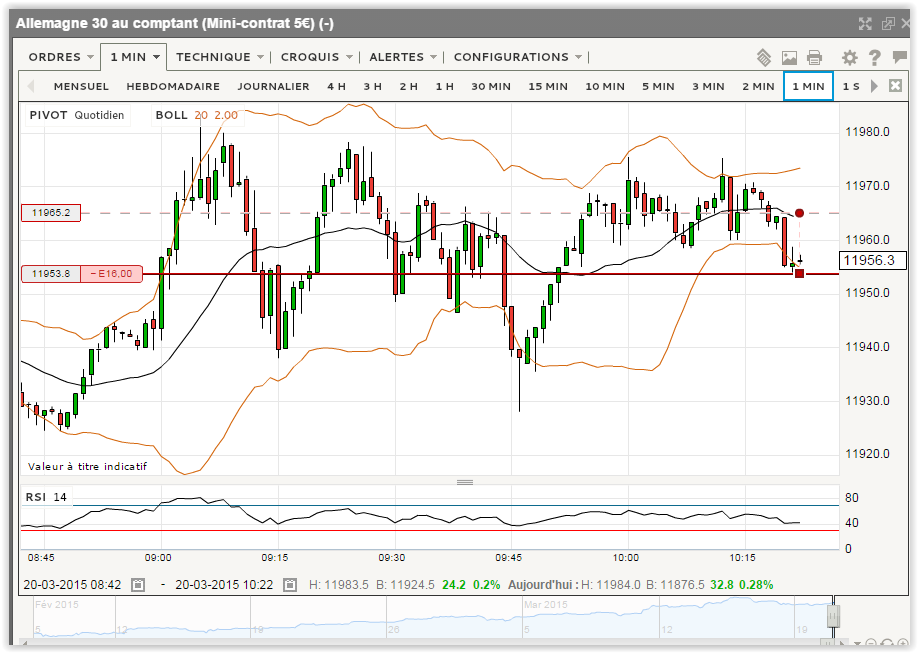Click the stacked sheets icon in the toolbar
918x653 pixels.
pyautogui.click(x=763, y=57)
